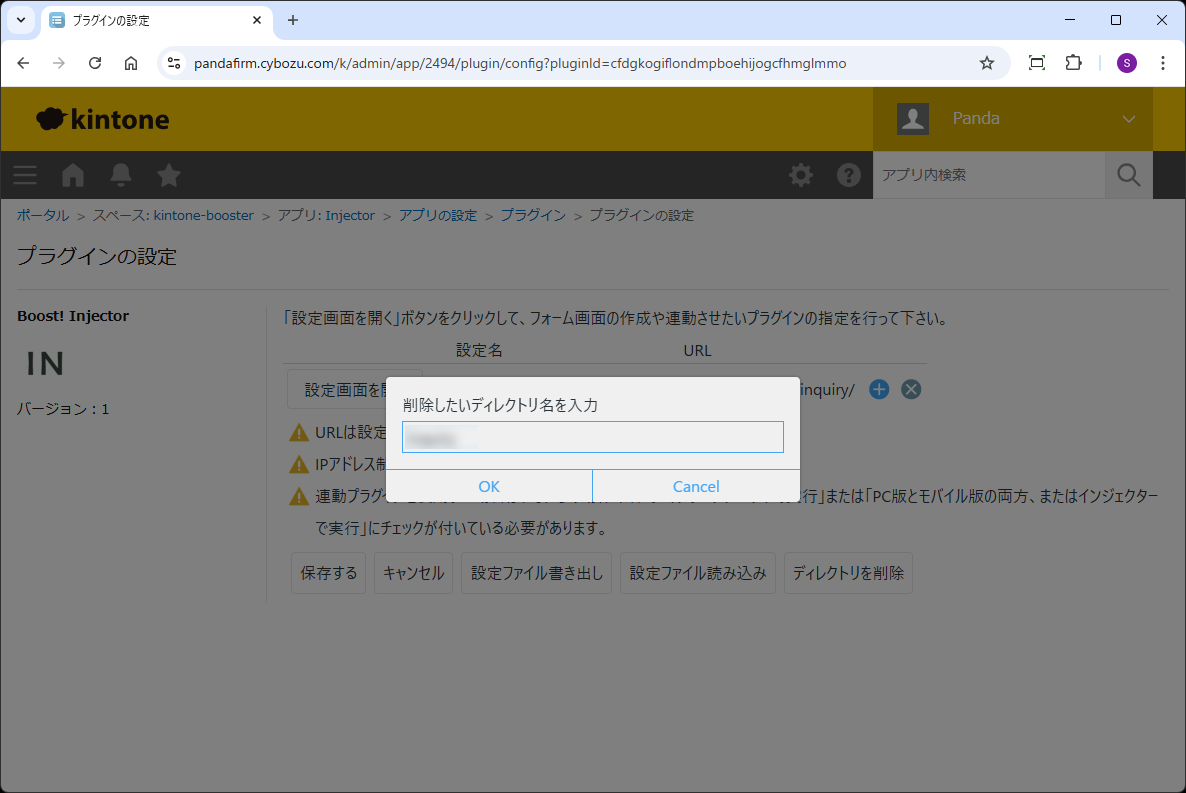Viewport: 1186px width, 793px height.
Task: Click the blue plus add-row icon
Action: tap(879, 389)
